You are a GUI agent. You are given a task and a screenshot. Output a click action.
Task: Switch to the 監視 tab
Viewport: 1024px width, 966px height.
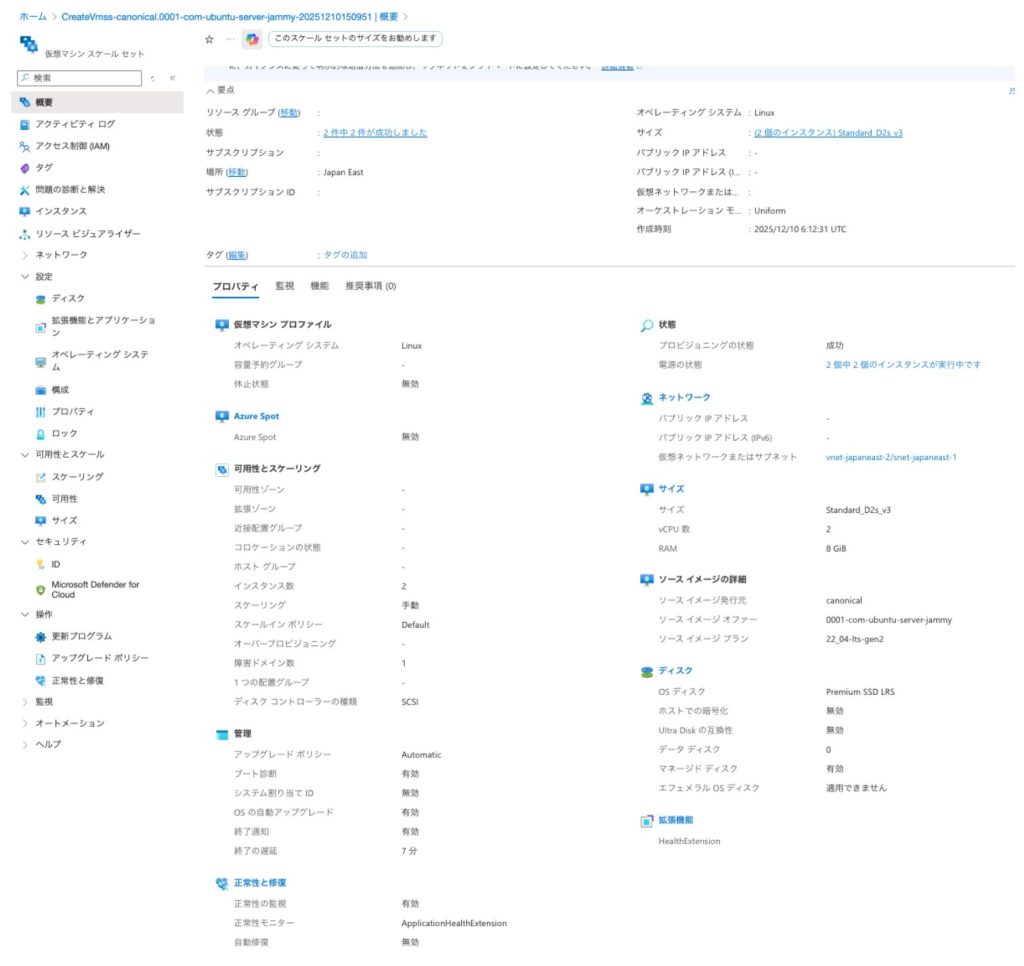285,286
